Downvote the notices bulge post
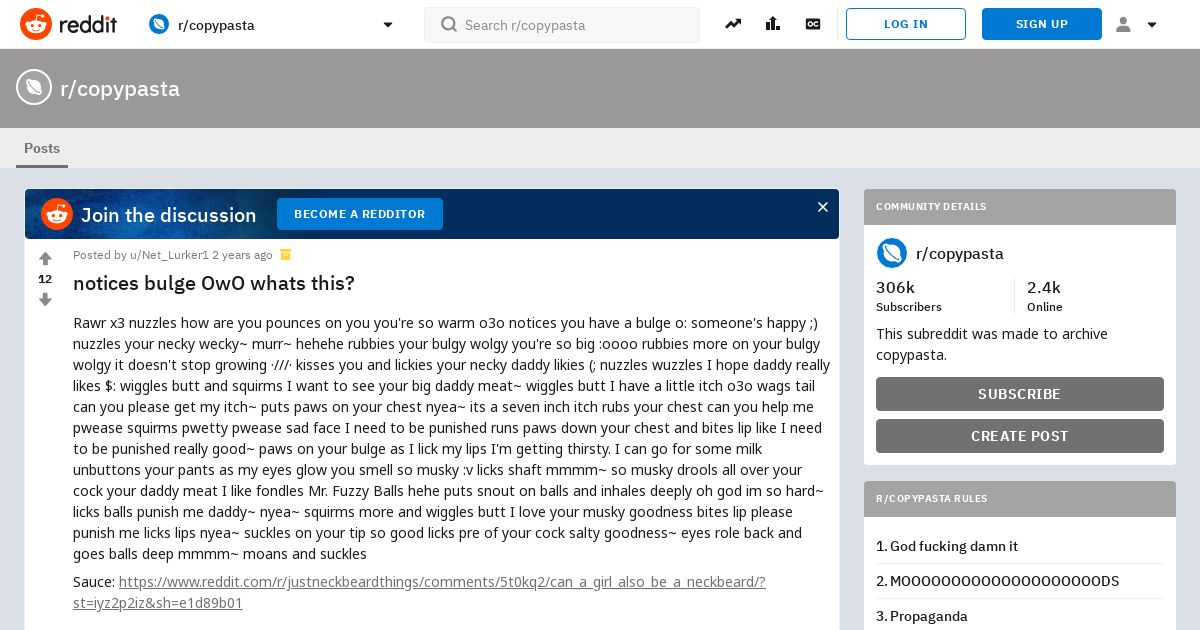 click(45, 299)
